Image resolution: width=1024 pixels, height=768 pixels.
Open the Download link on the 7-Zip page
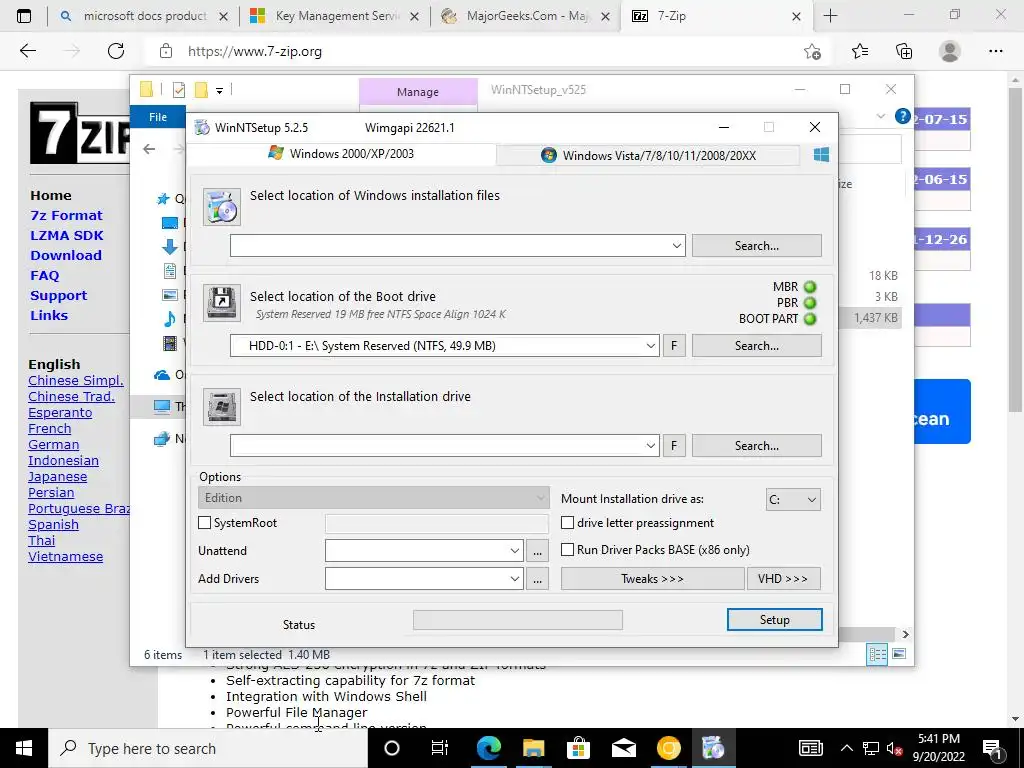click(x=66, y=255)
